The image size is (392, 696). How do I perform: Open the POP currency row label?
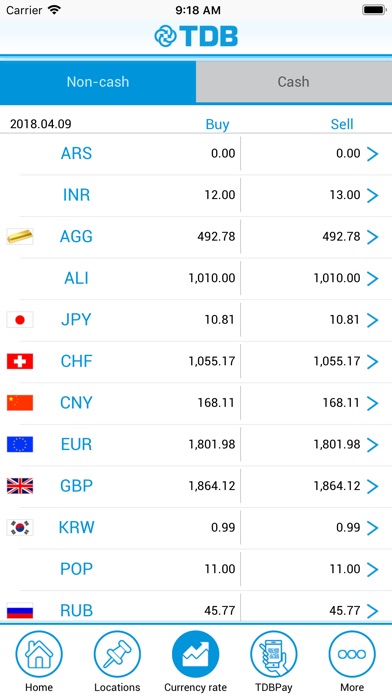(x=76, y=569)
